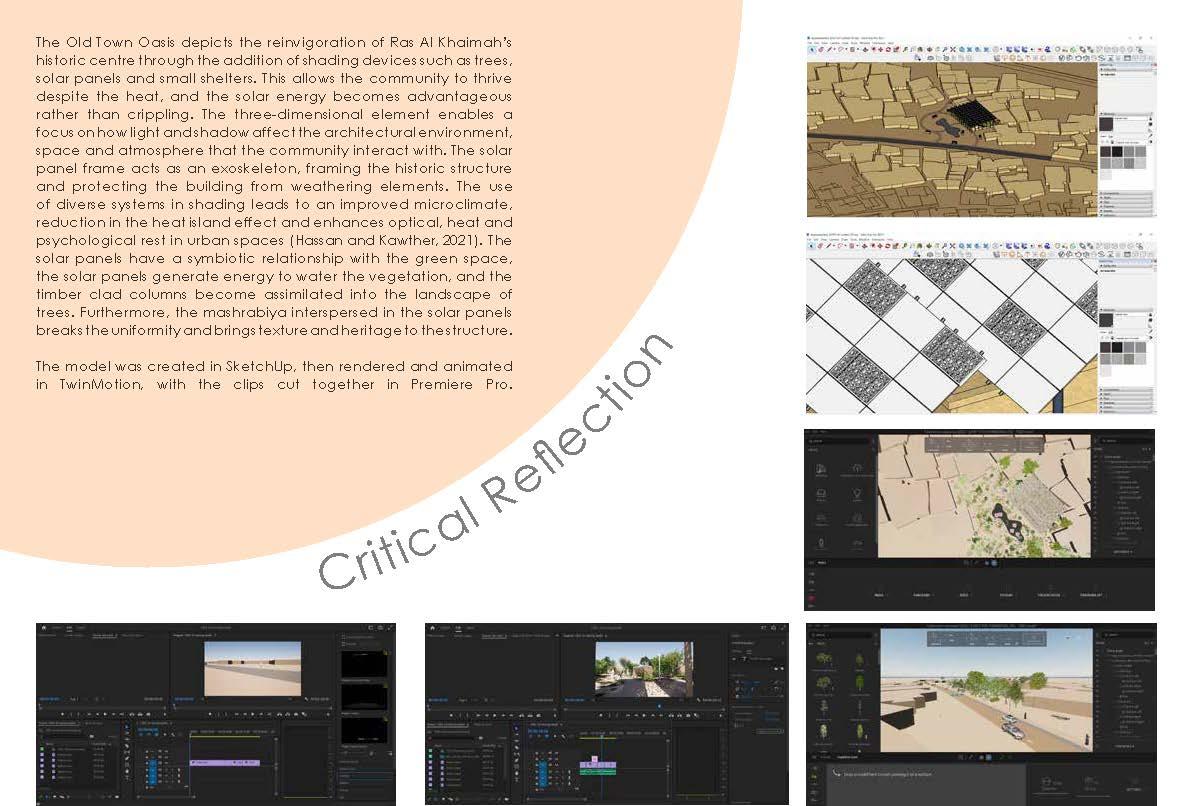Viewport: 1191px width, 806px height.
Task: Pick the pink Eraser tool in top SketchUp window
Action: click(x=820, y=49)
